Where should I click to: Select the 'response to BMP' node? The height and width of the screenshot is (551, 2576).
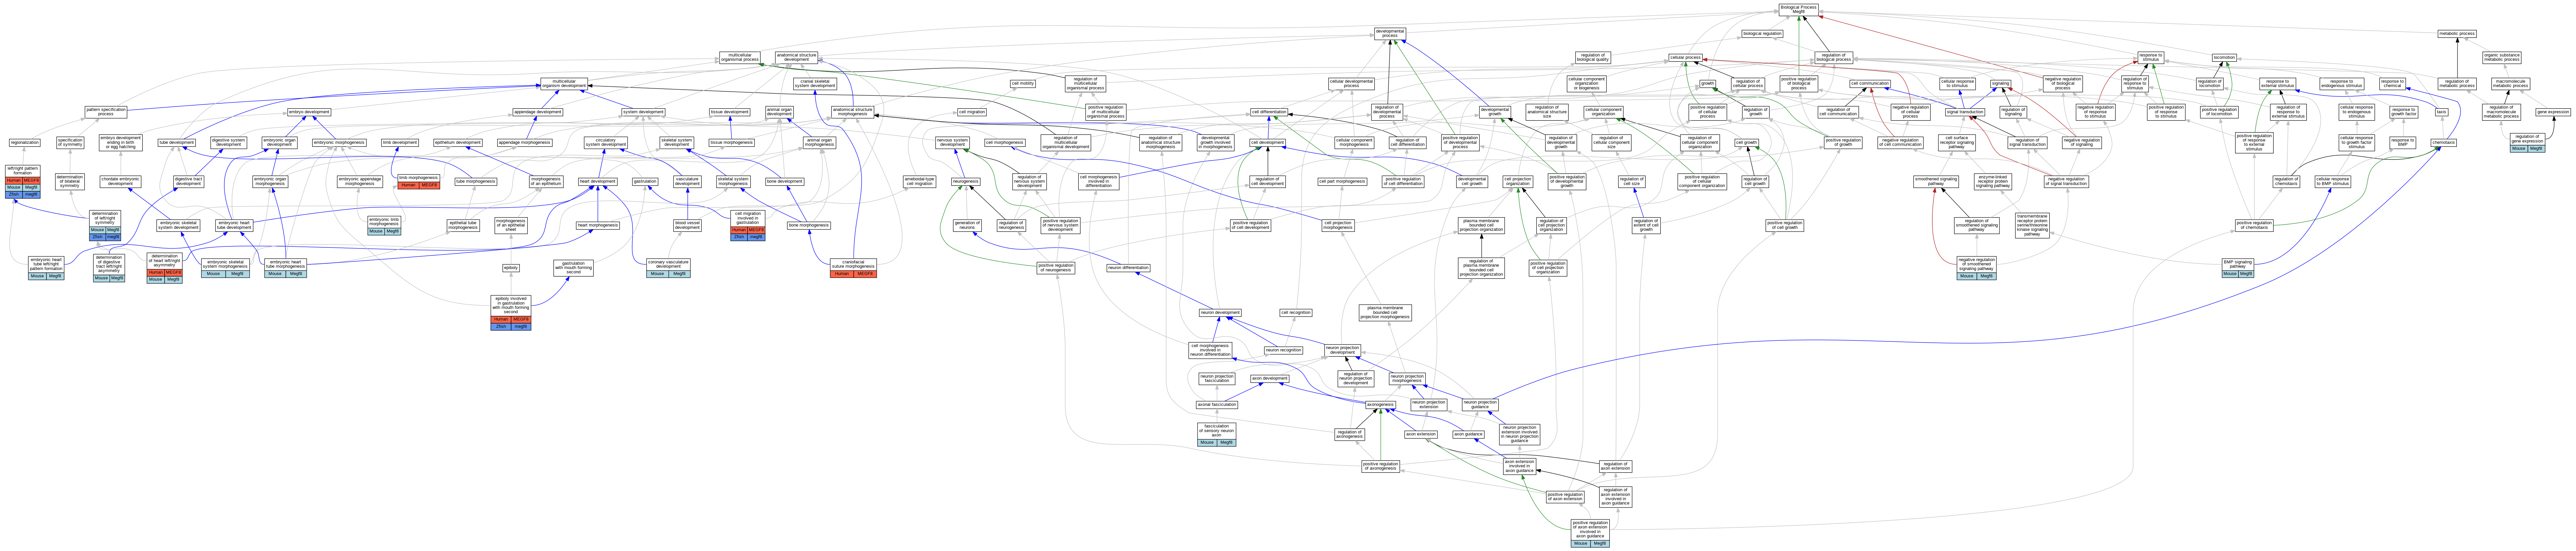(2403, 143)
